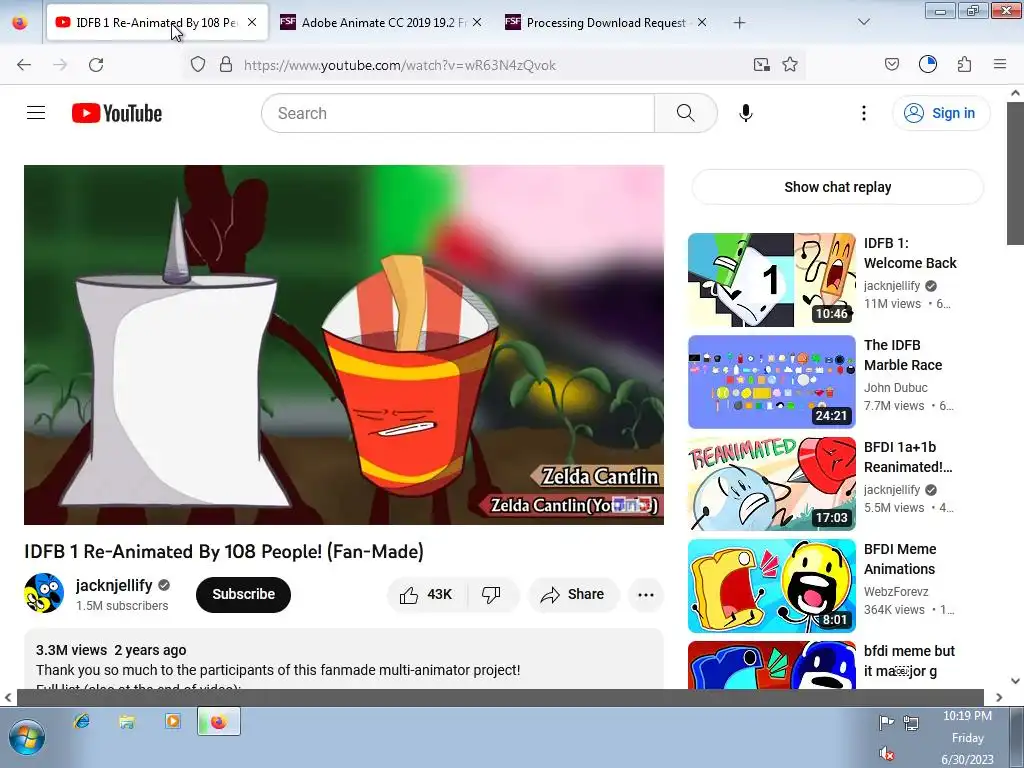Image resolution: width=1024 pixels, height=768 pixels.
Task: Open picture-in-picture icon in address bar
Action: (761, 65)
